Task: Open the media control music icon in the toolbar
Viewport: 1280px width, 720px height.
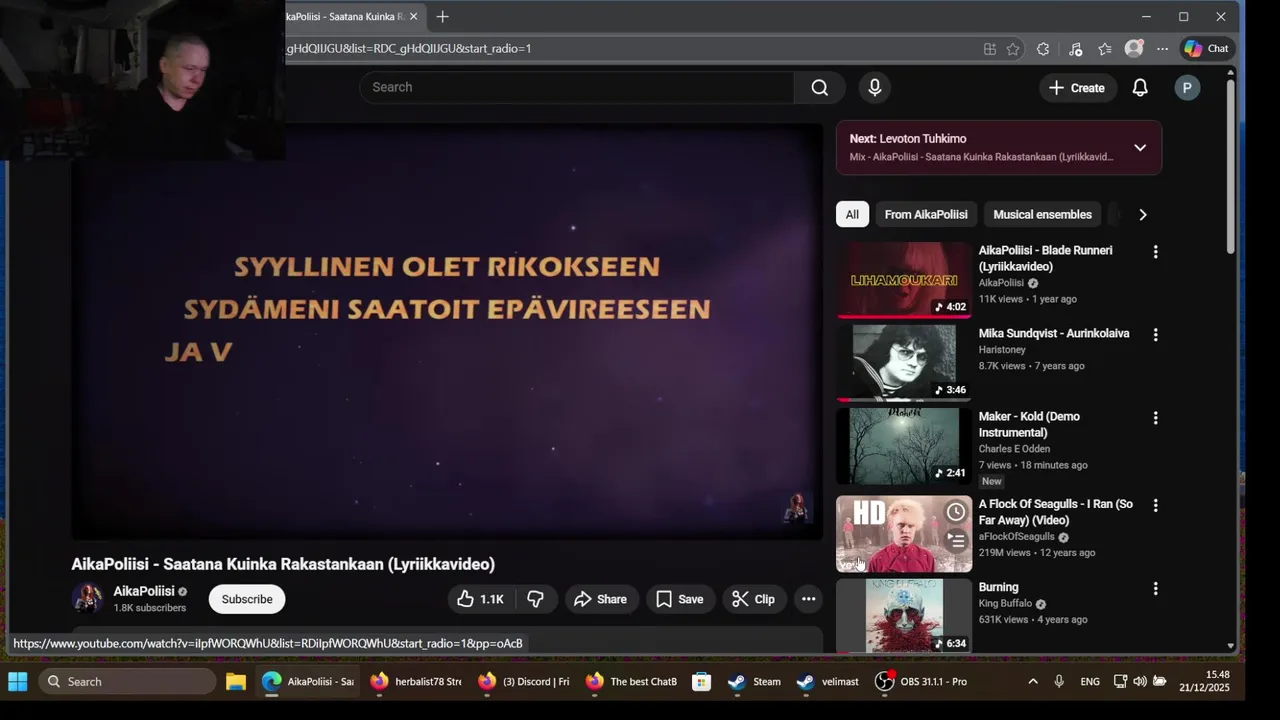Action: (1075, 49)
